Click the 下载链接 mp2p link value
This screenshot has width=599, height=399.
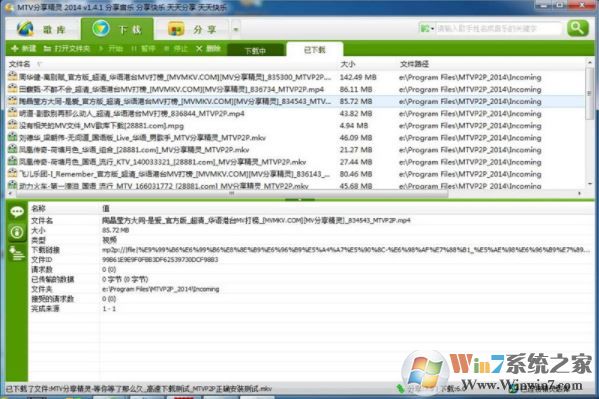coord(346,250)
